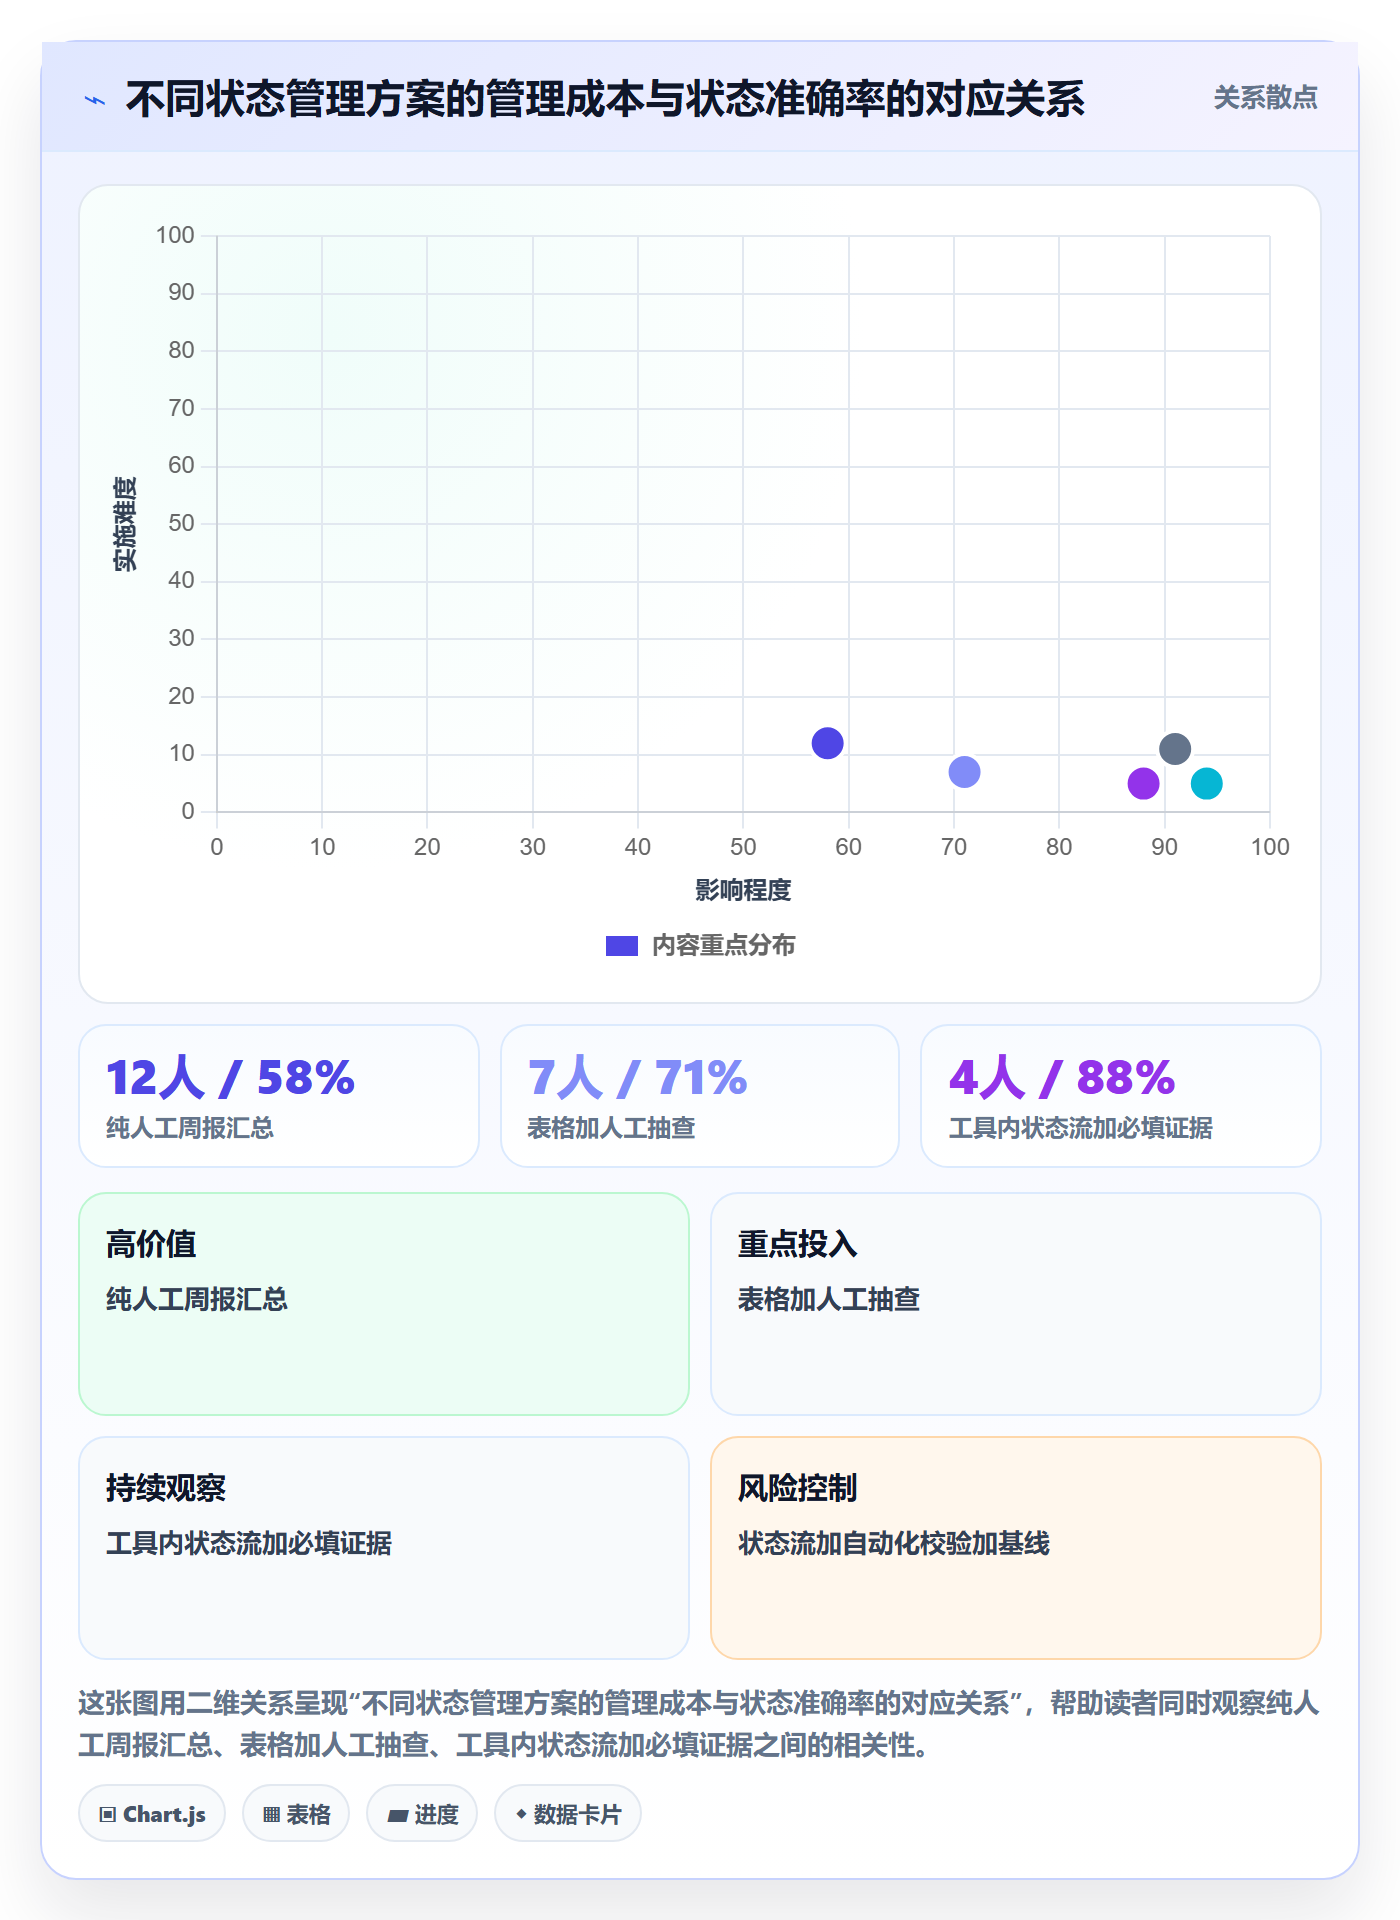
Task: Click the 数据卡片 tag chip
Action: pyautogui.click(x=568, y=1814)
